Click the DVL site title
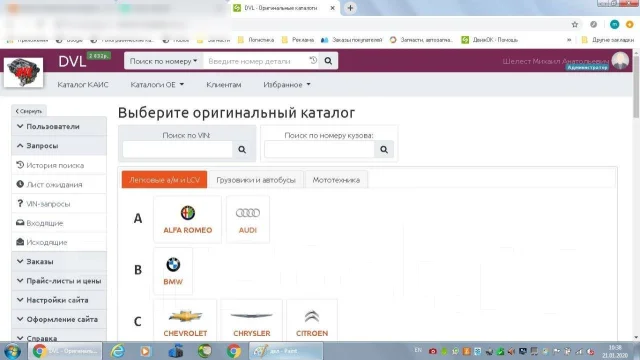Image resolution: width=640 pixels, height=360 pixels. pos(72,62)
